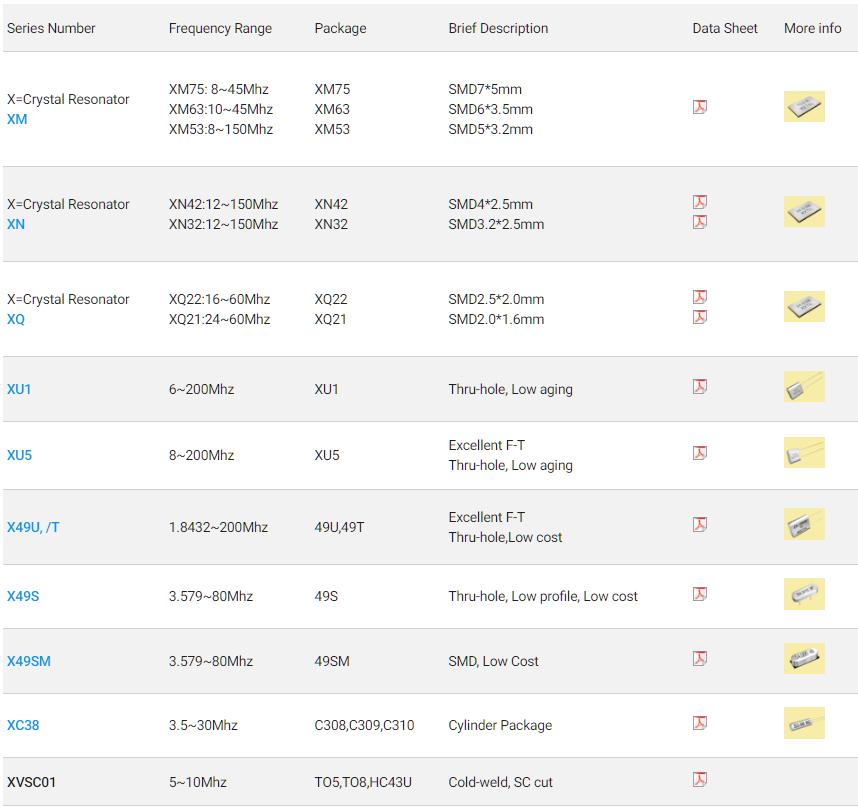Viewport: 858px width, 809px height.
Task: Click the XU1 thru-hole crystal thumbnail
Action: pos(804,387)
